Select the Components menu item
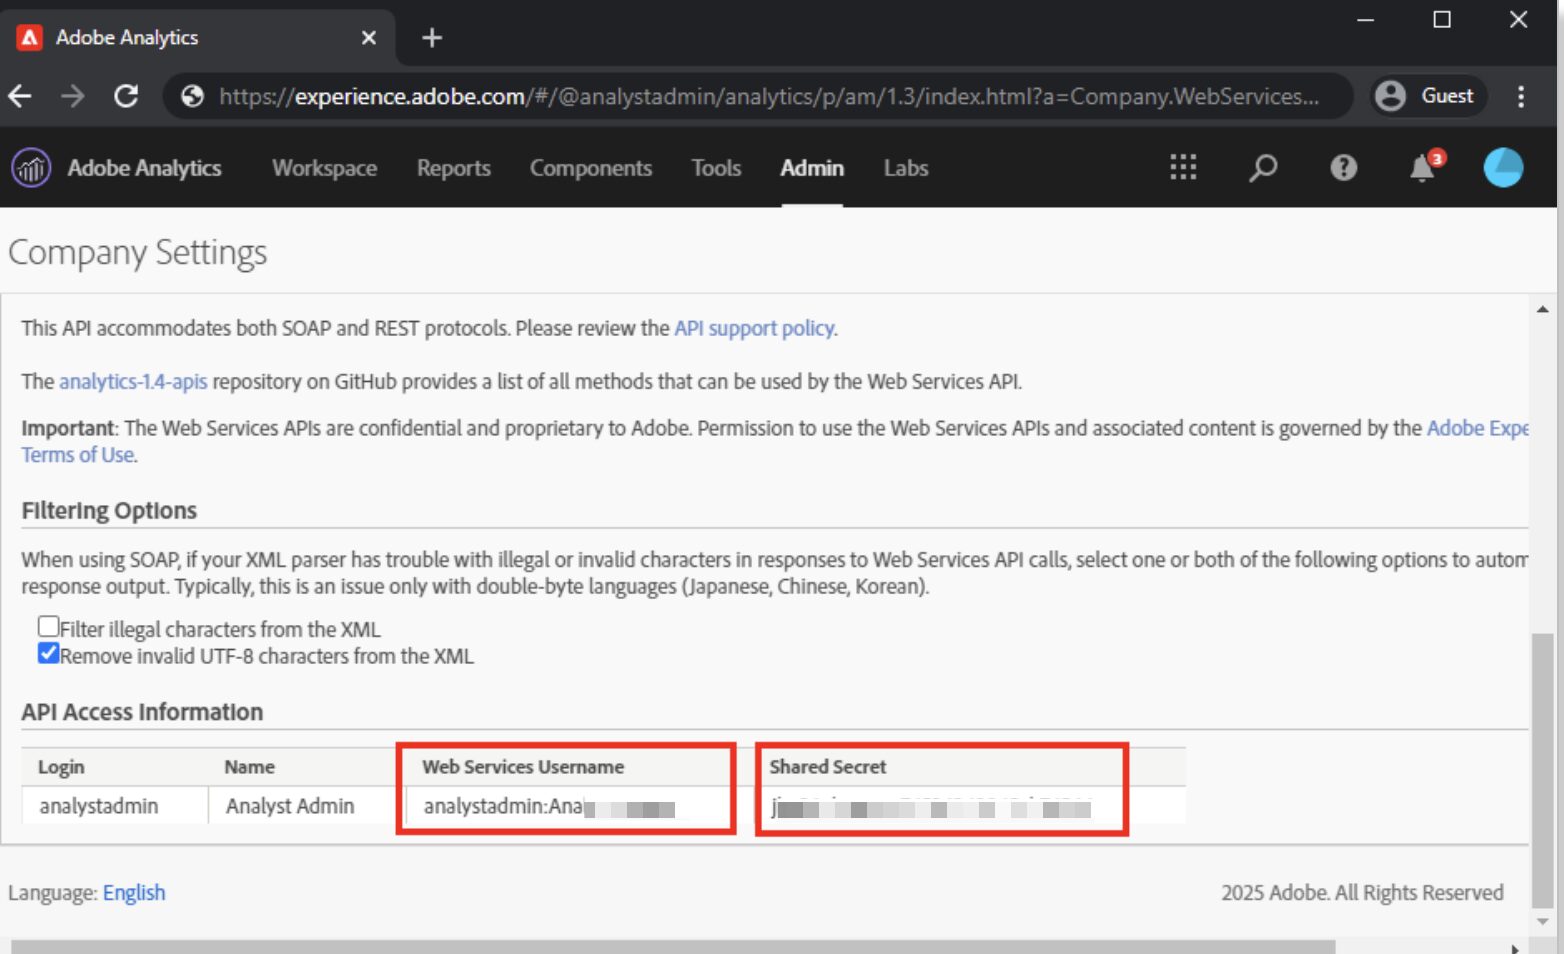This screenshot has width=1564, height=954. pyautogui.click(x=590, y=167)
